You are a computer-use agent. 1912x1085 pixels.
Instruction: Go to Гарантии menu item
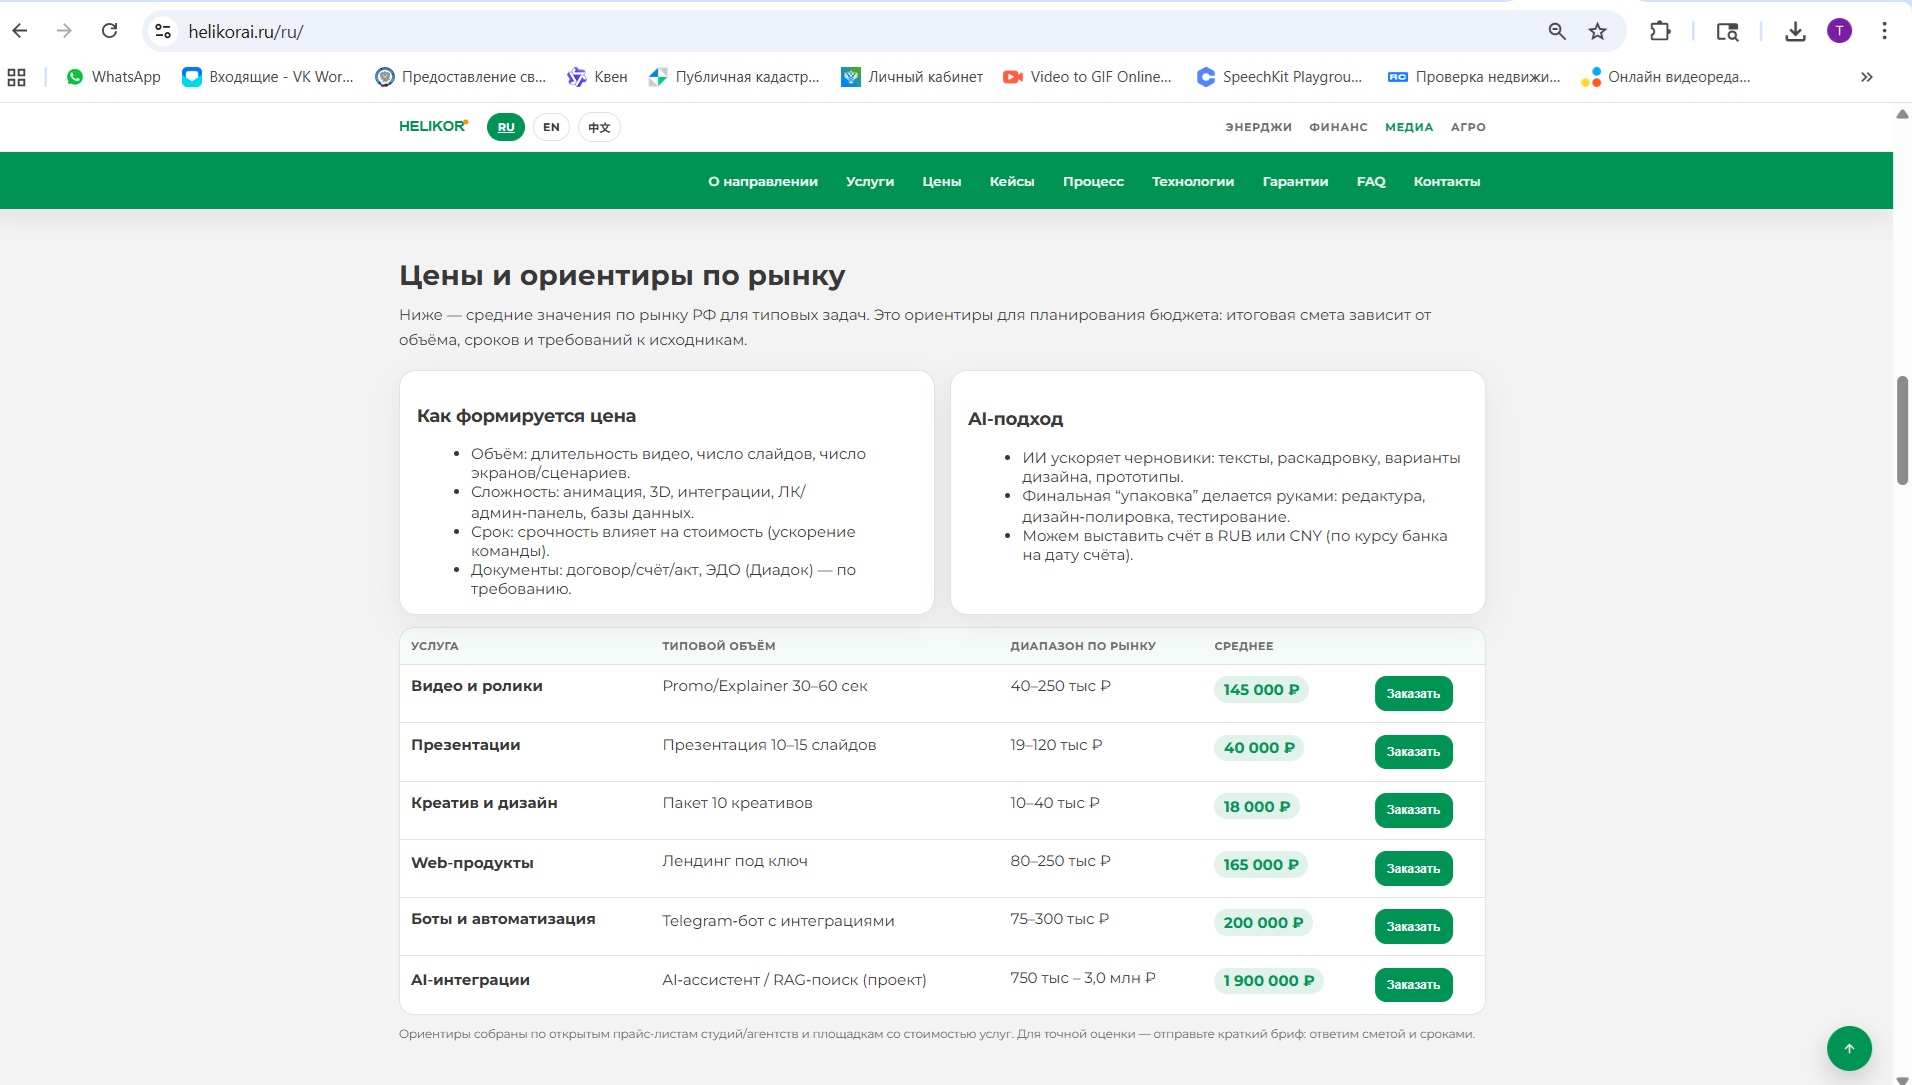[x=1295, y=181]
